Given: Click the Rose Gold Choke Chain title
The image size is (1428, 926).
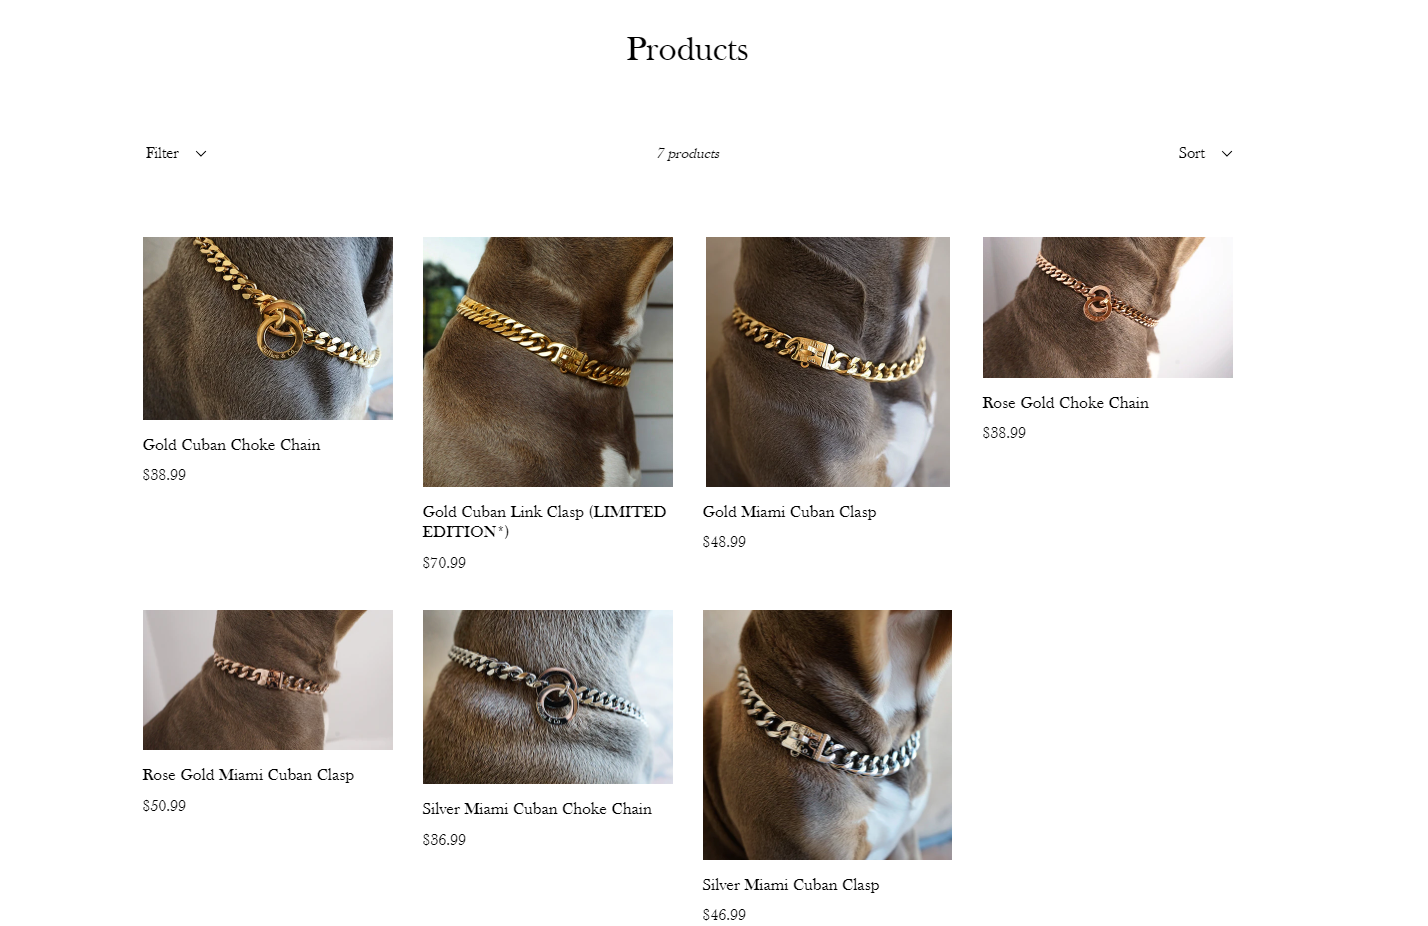Looking at the screenshot, I should 1065,403.
